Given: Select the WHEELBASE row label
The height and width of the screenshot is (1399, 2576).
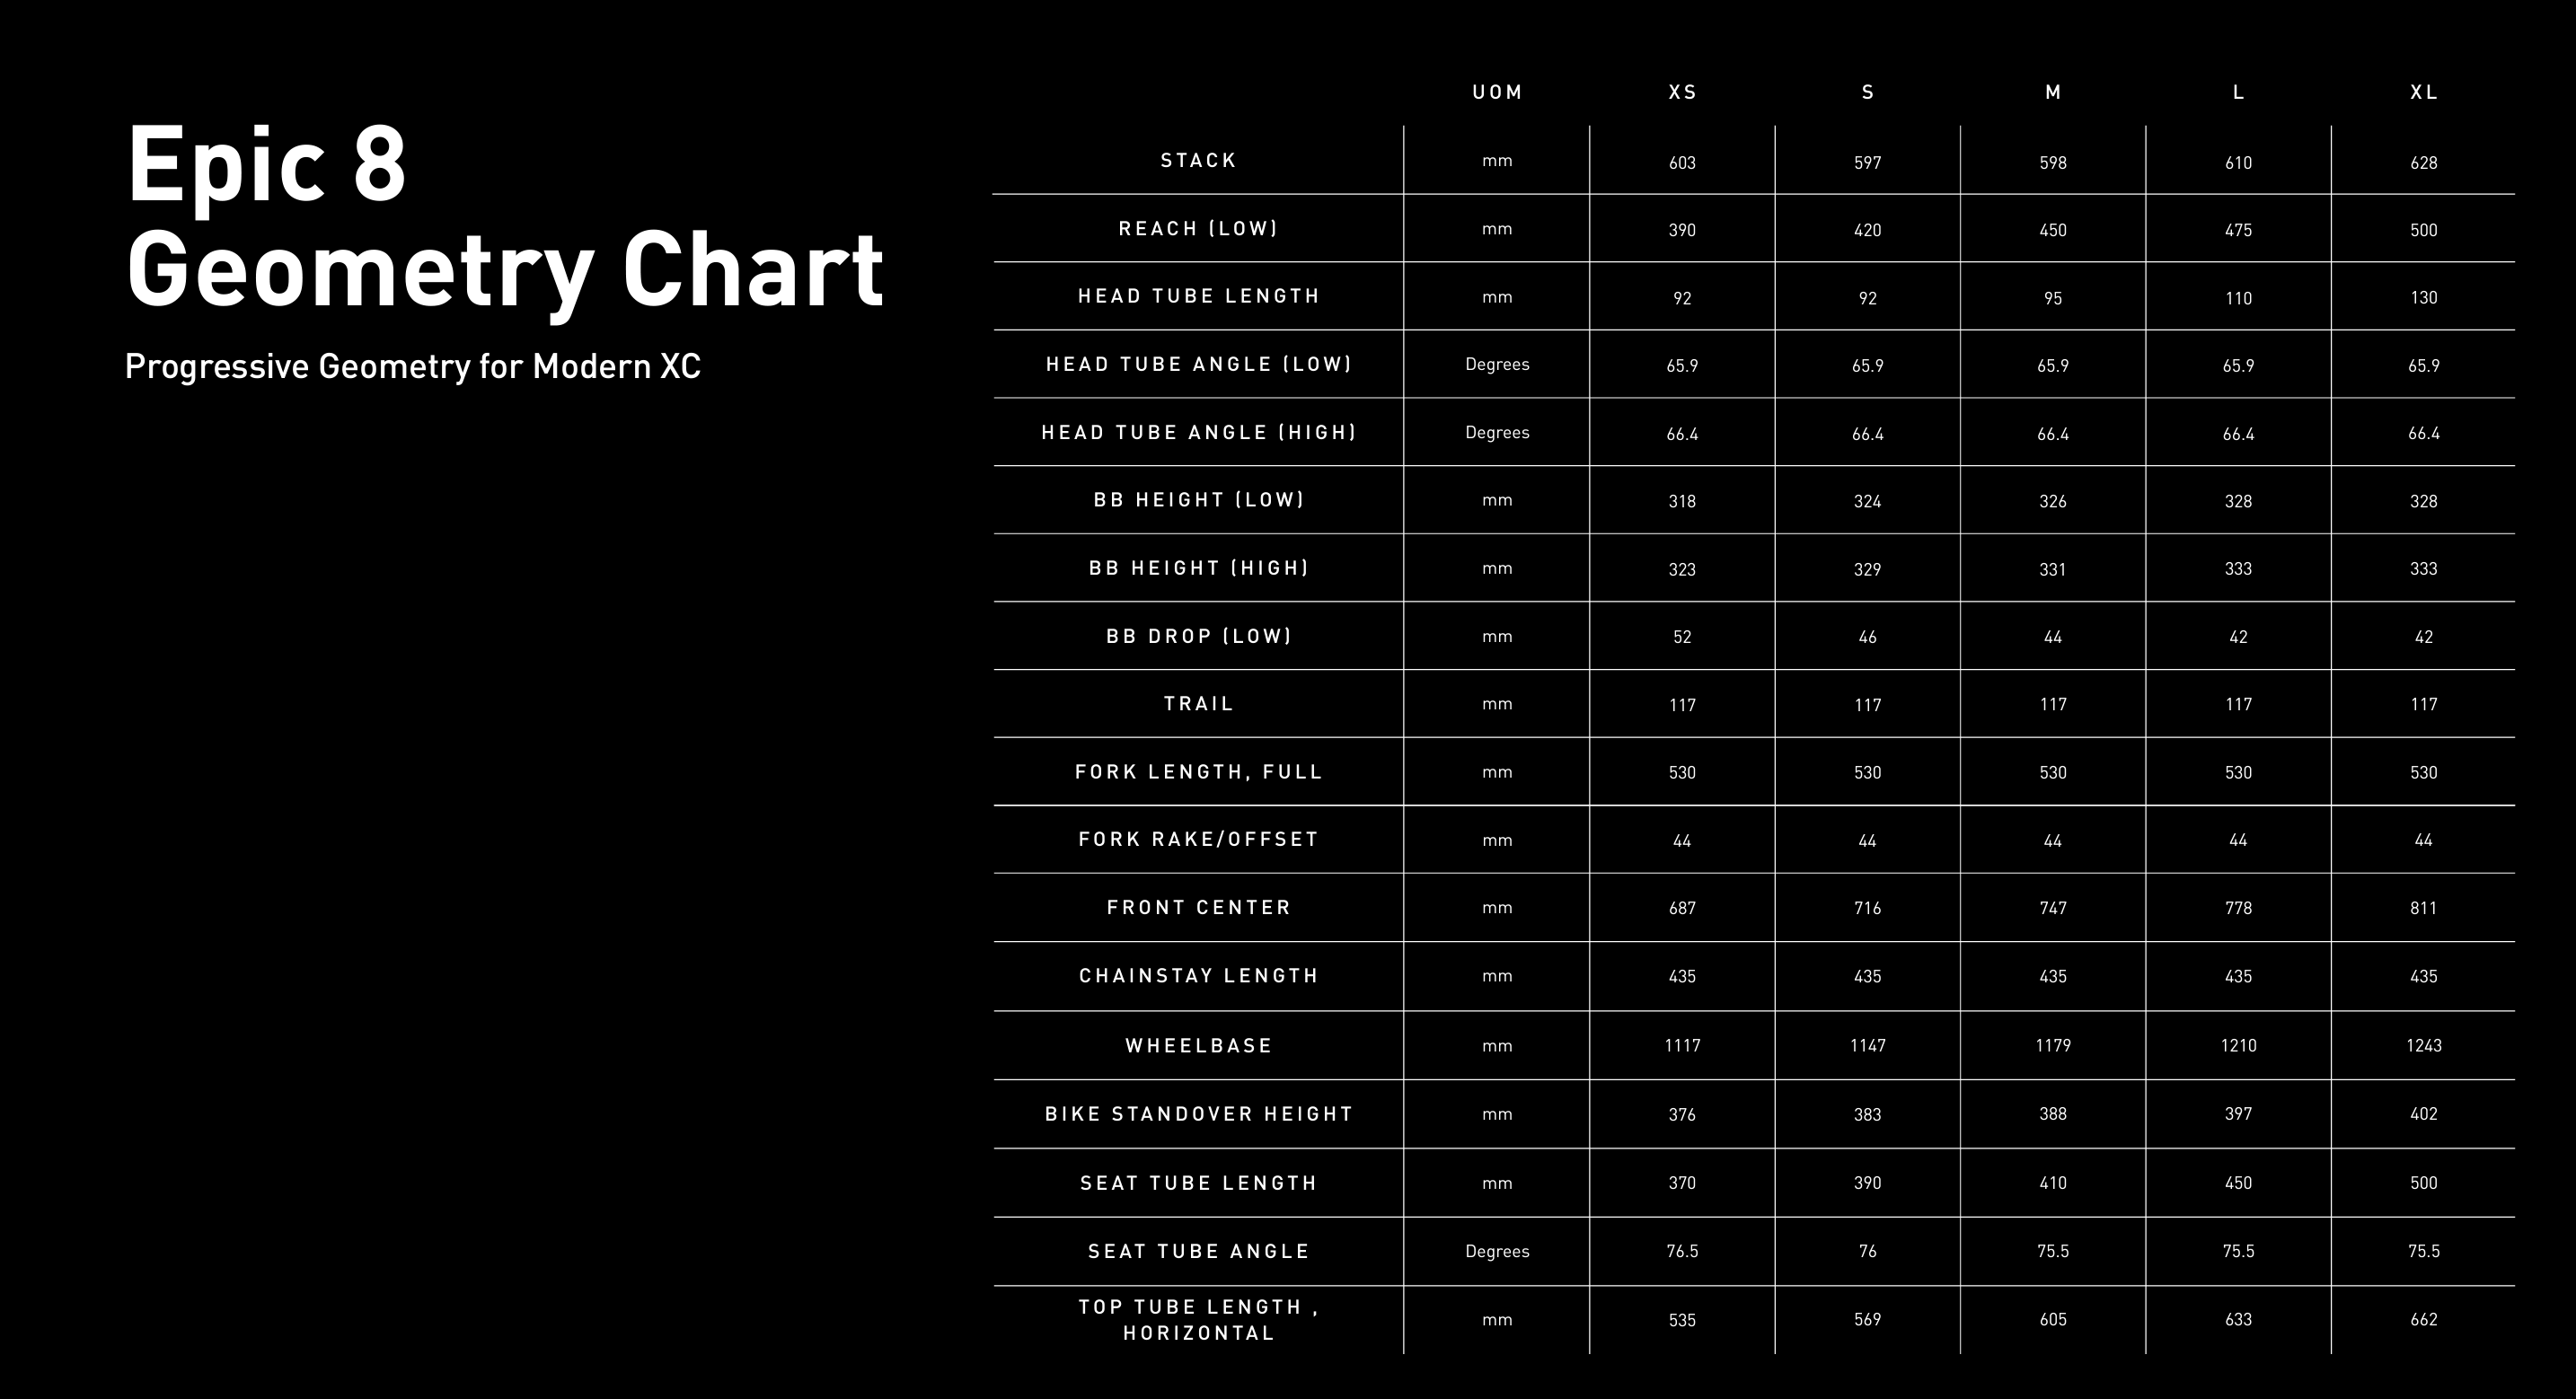Looking at the screenshot, I should pyautogui.click(x=1198, y=1046).
